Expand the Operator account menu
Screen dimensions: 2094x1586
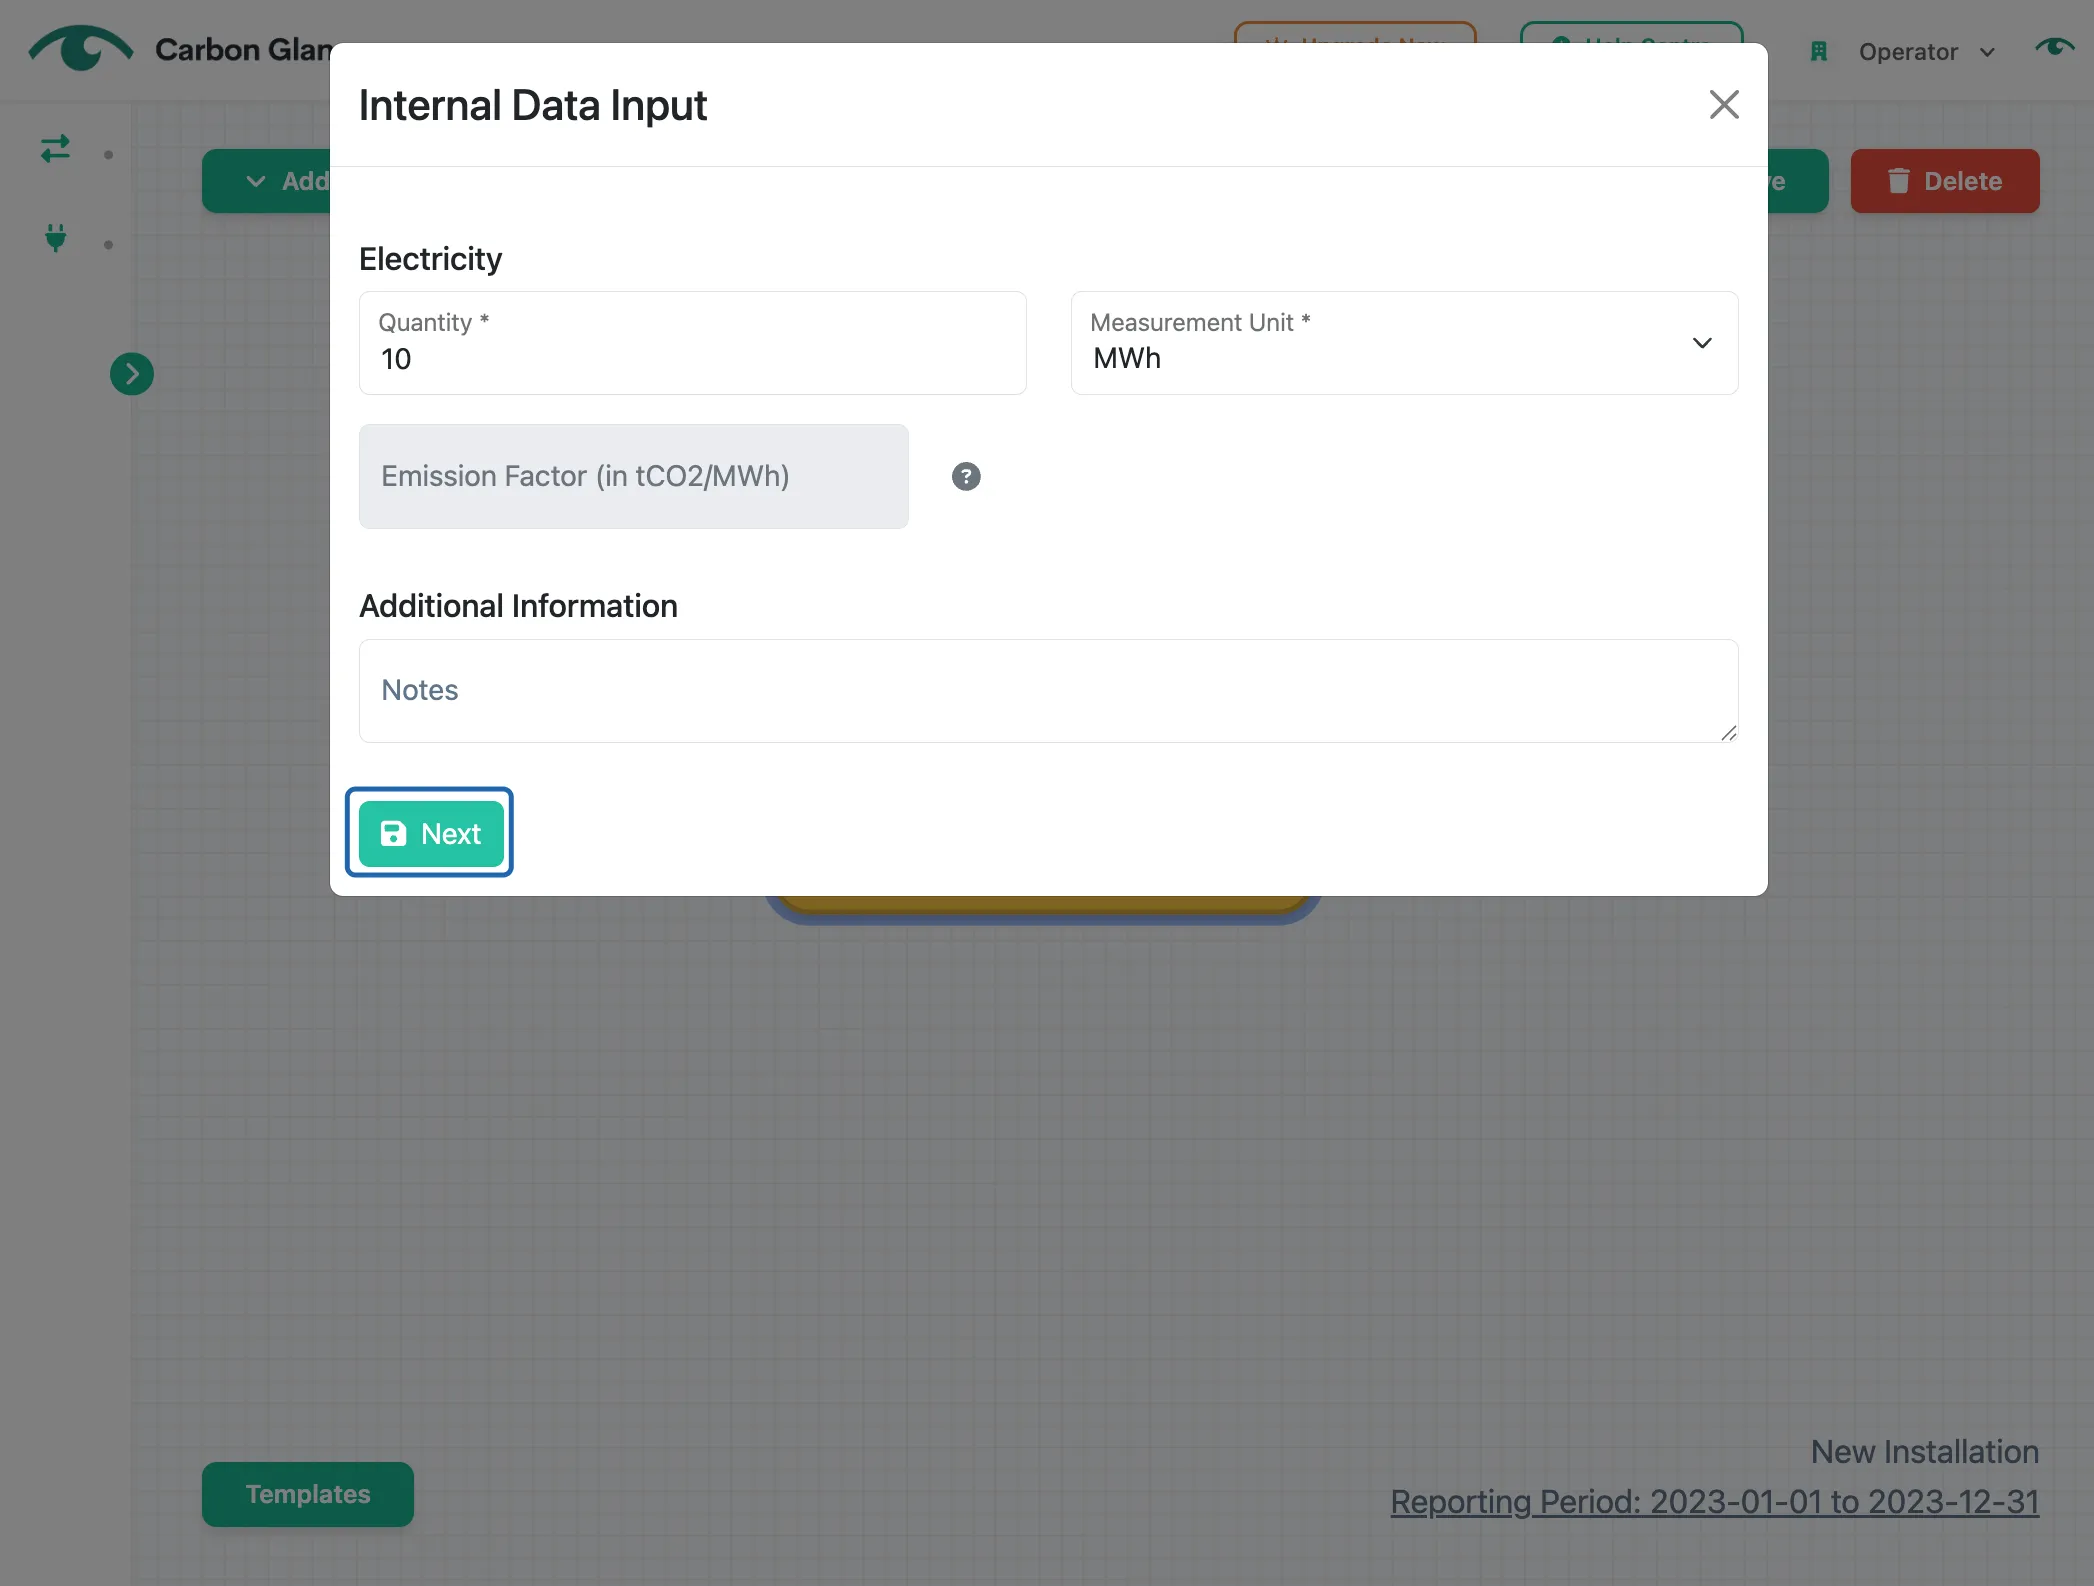click(1926, 52)
